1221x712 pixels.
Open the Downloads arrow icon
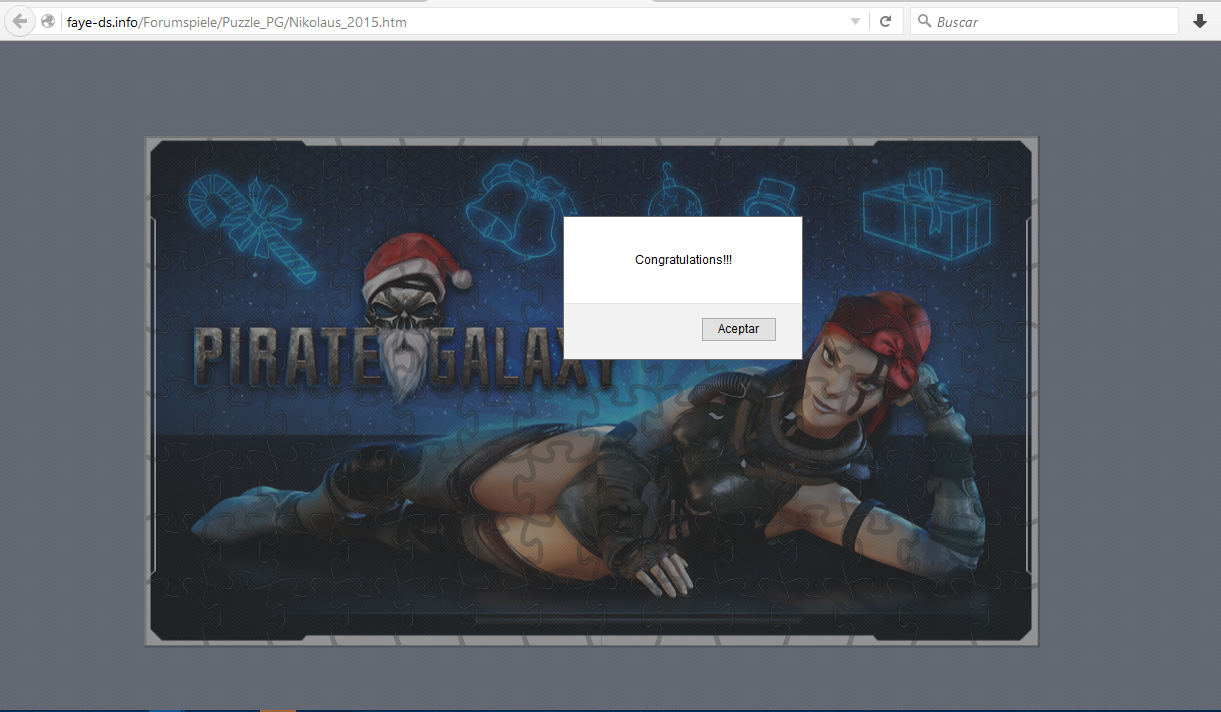point(1200,21)
